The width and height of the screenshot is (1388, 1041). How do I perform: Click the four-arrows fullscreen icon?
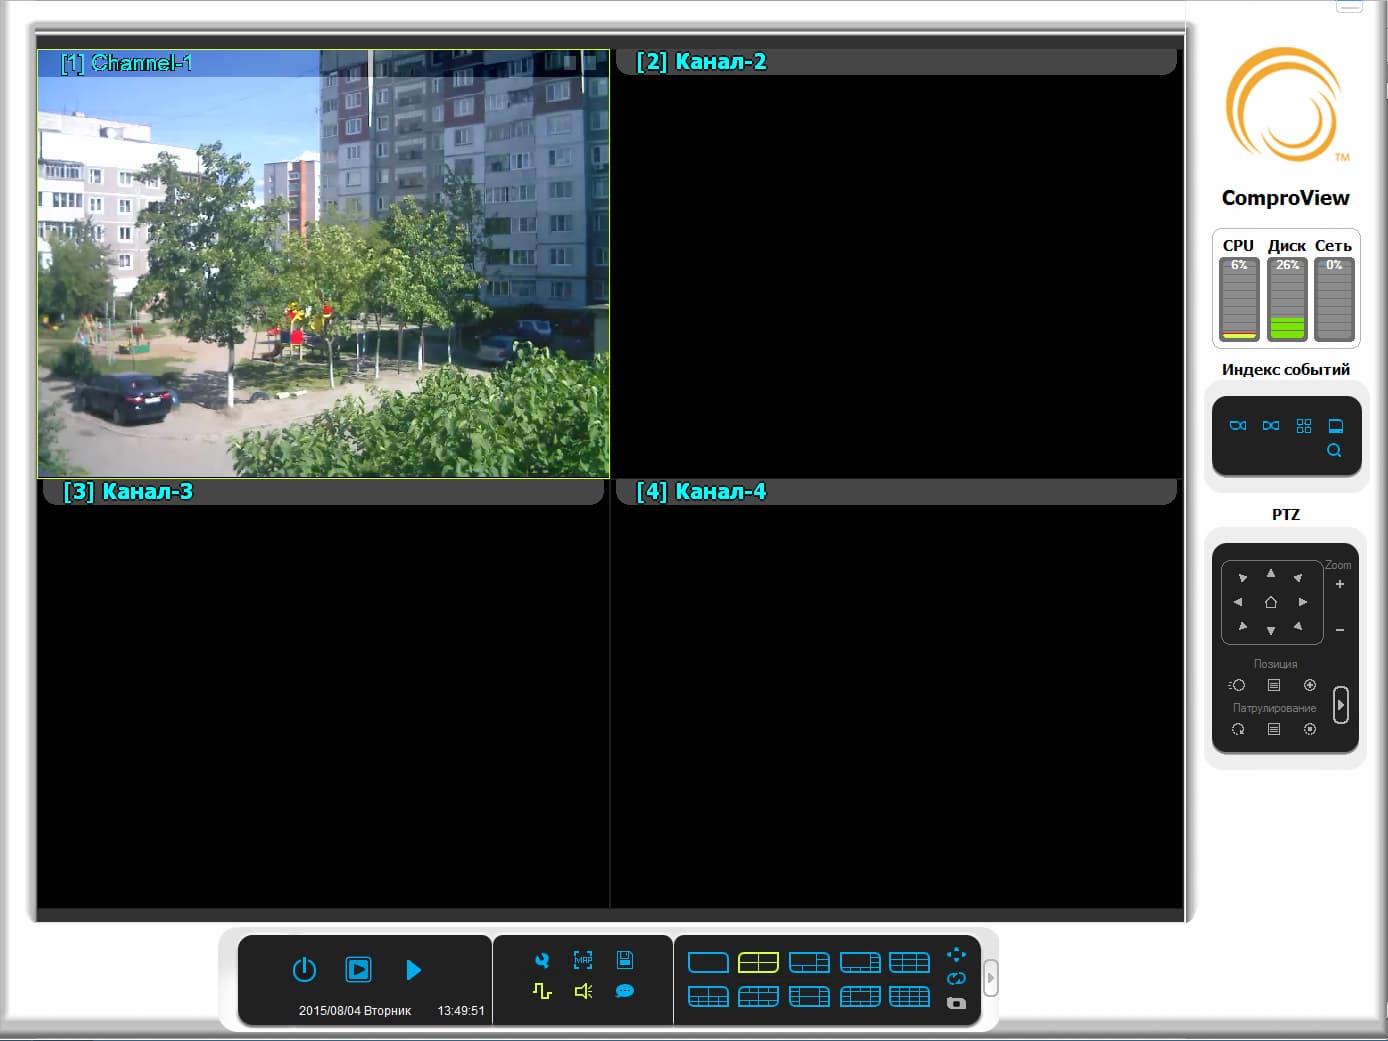point(956,955)
